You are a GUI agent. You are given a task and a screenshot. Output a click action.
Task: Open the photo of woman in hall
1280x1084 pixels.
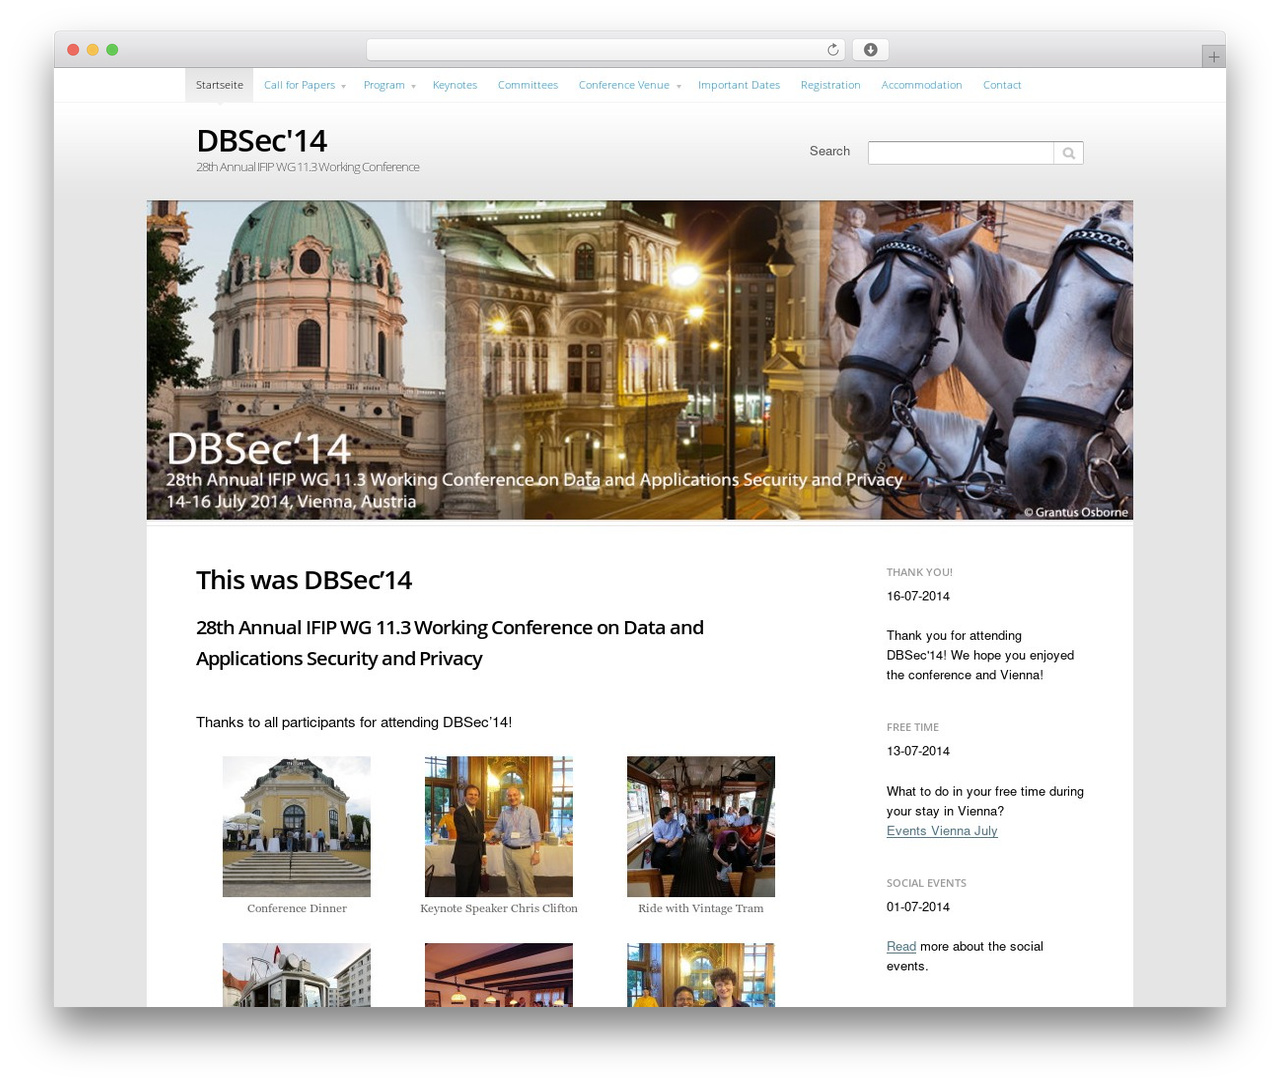(700, 975)
